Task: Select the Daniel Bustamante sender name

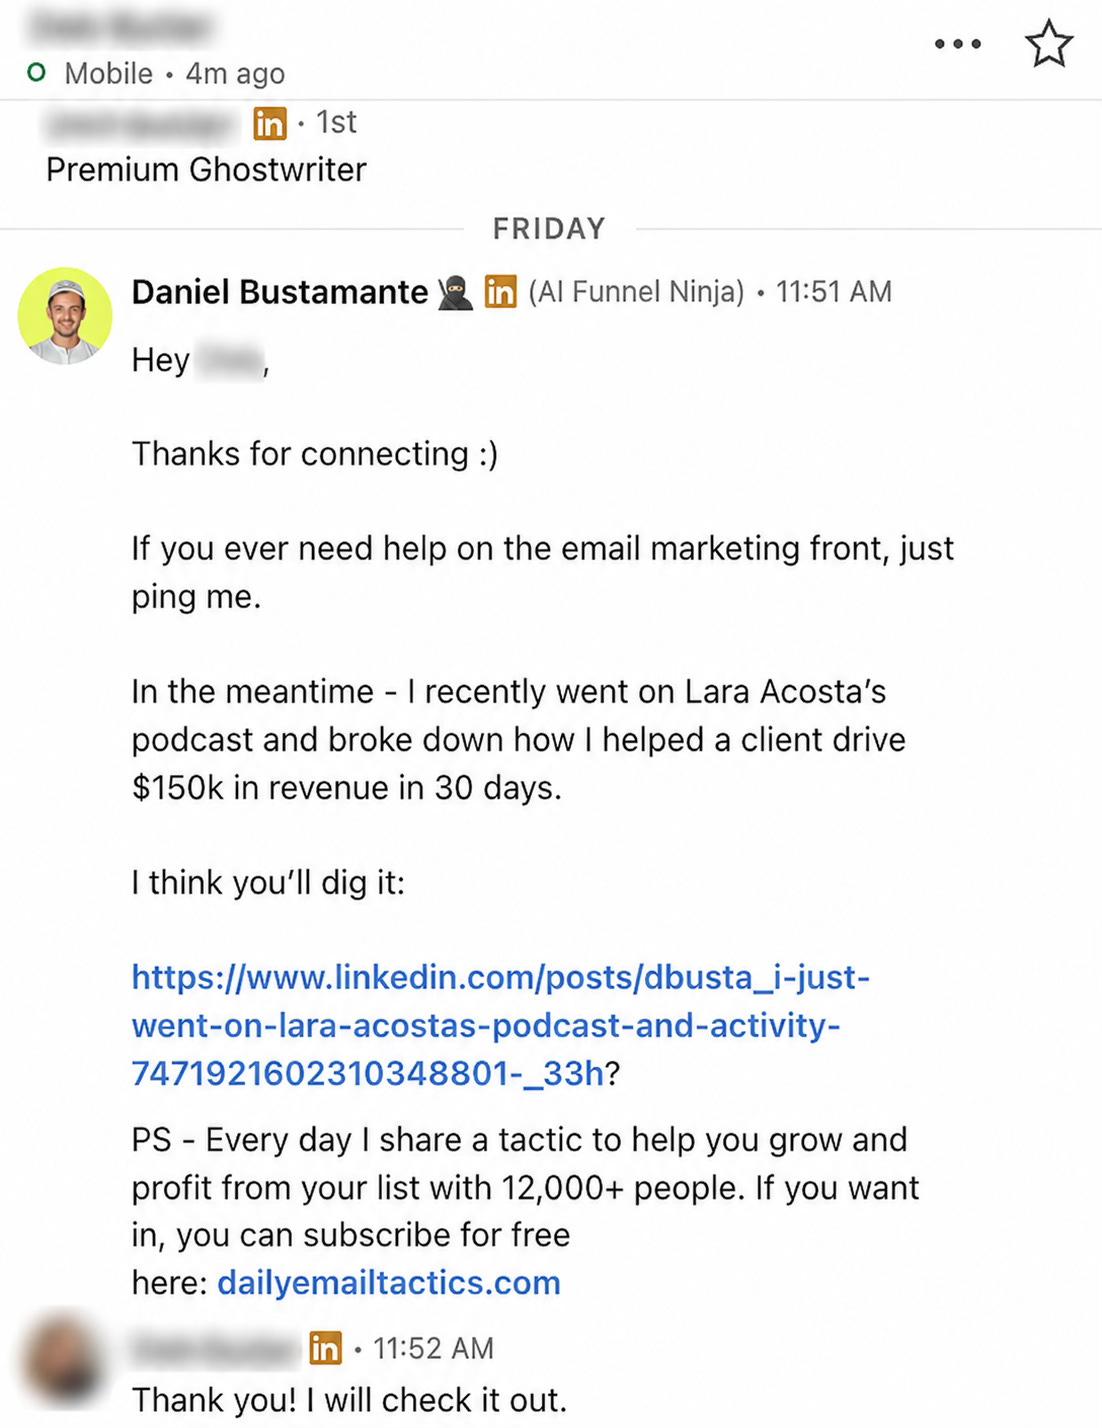Action: pyautogui.click(x=280, y=292)
